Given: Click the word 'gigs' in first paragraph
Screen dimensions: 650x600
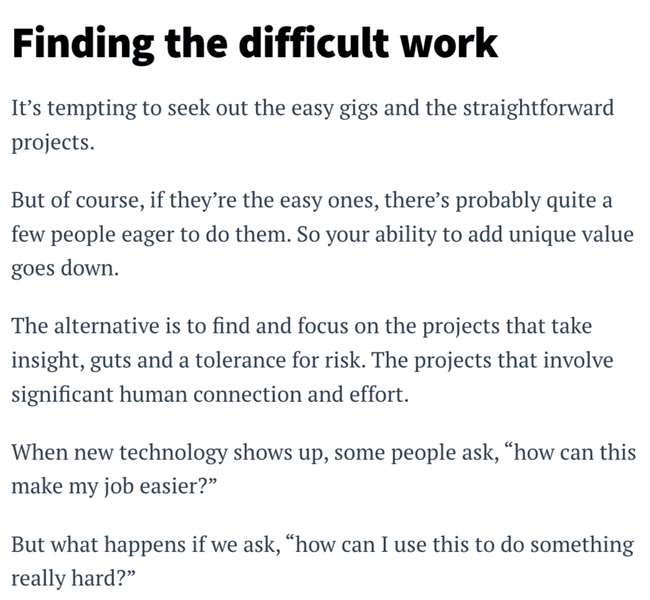Looking at the screenshot, I should point(359,110).
